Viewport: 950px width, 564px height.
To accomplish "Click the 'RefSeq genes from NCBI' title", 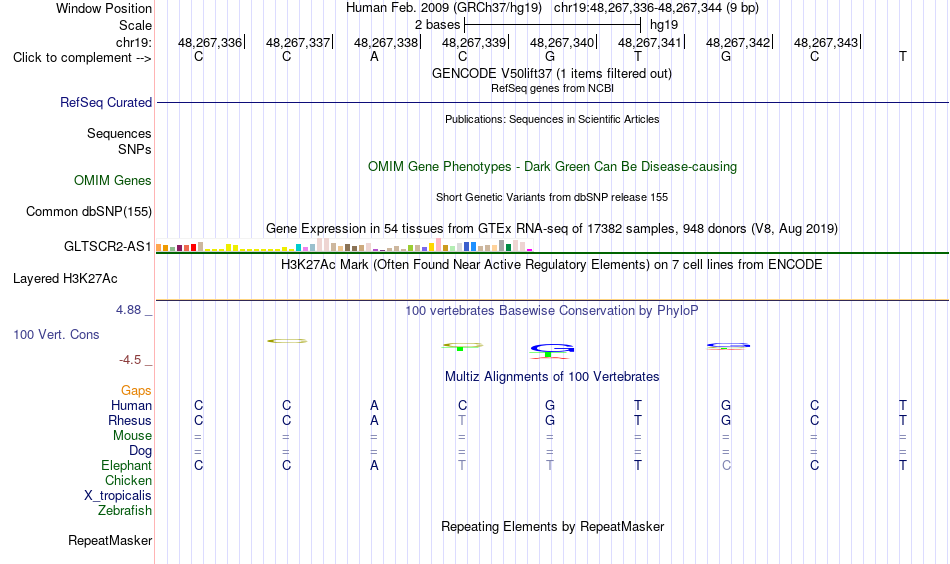I will click(552, 88).
